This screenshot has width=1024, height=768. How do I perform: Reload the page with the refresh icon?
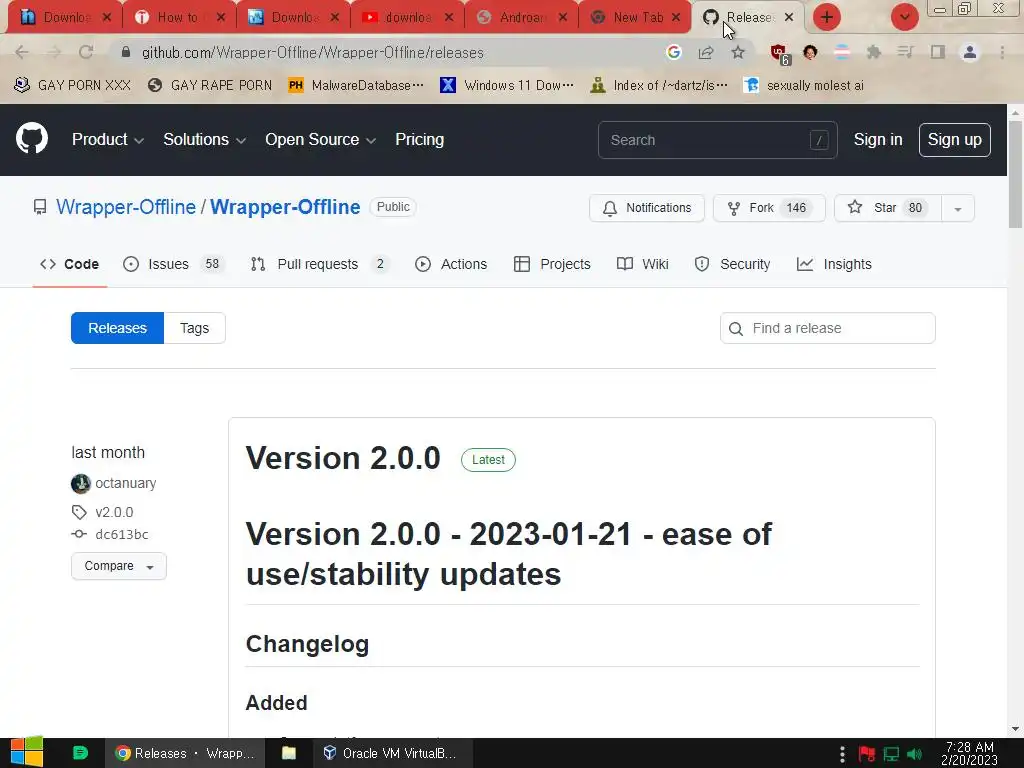point(86,52)
